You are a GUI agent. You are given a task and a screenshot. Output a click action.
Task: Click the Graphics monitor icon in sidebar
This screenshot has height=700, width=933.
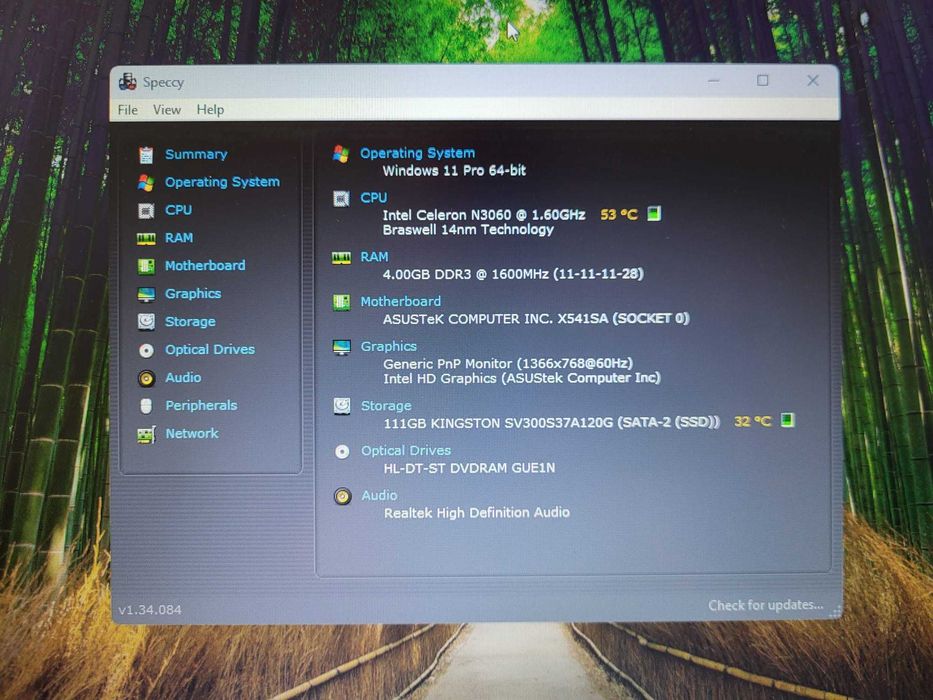(x=146, y=294)
